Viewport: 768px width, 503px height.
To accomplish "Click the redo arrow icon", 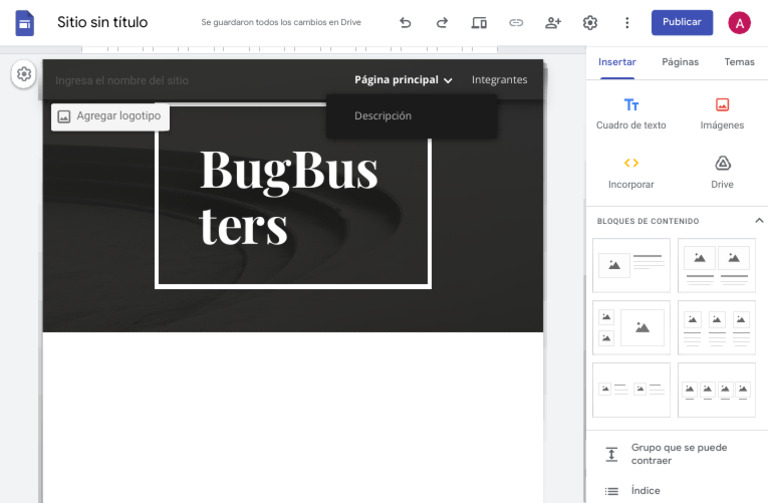I will click(x=442, y=23).
